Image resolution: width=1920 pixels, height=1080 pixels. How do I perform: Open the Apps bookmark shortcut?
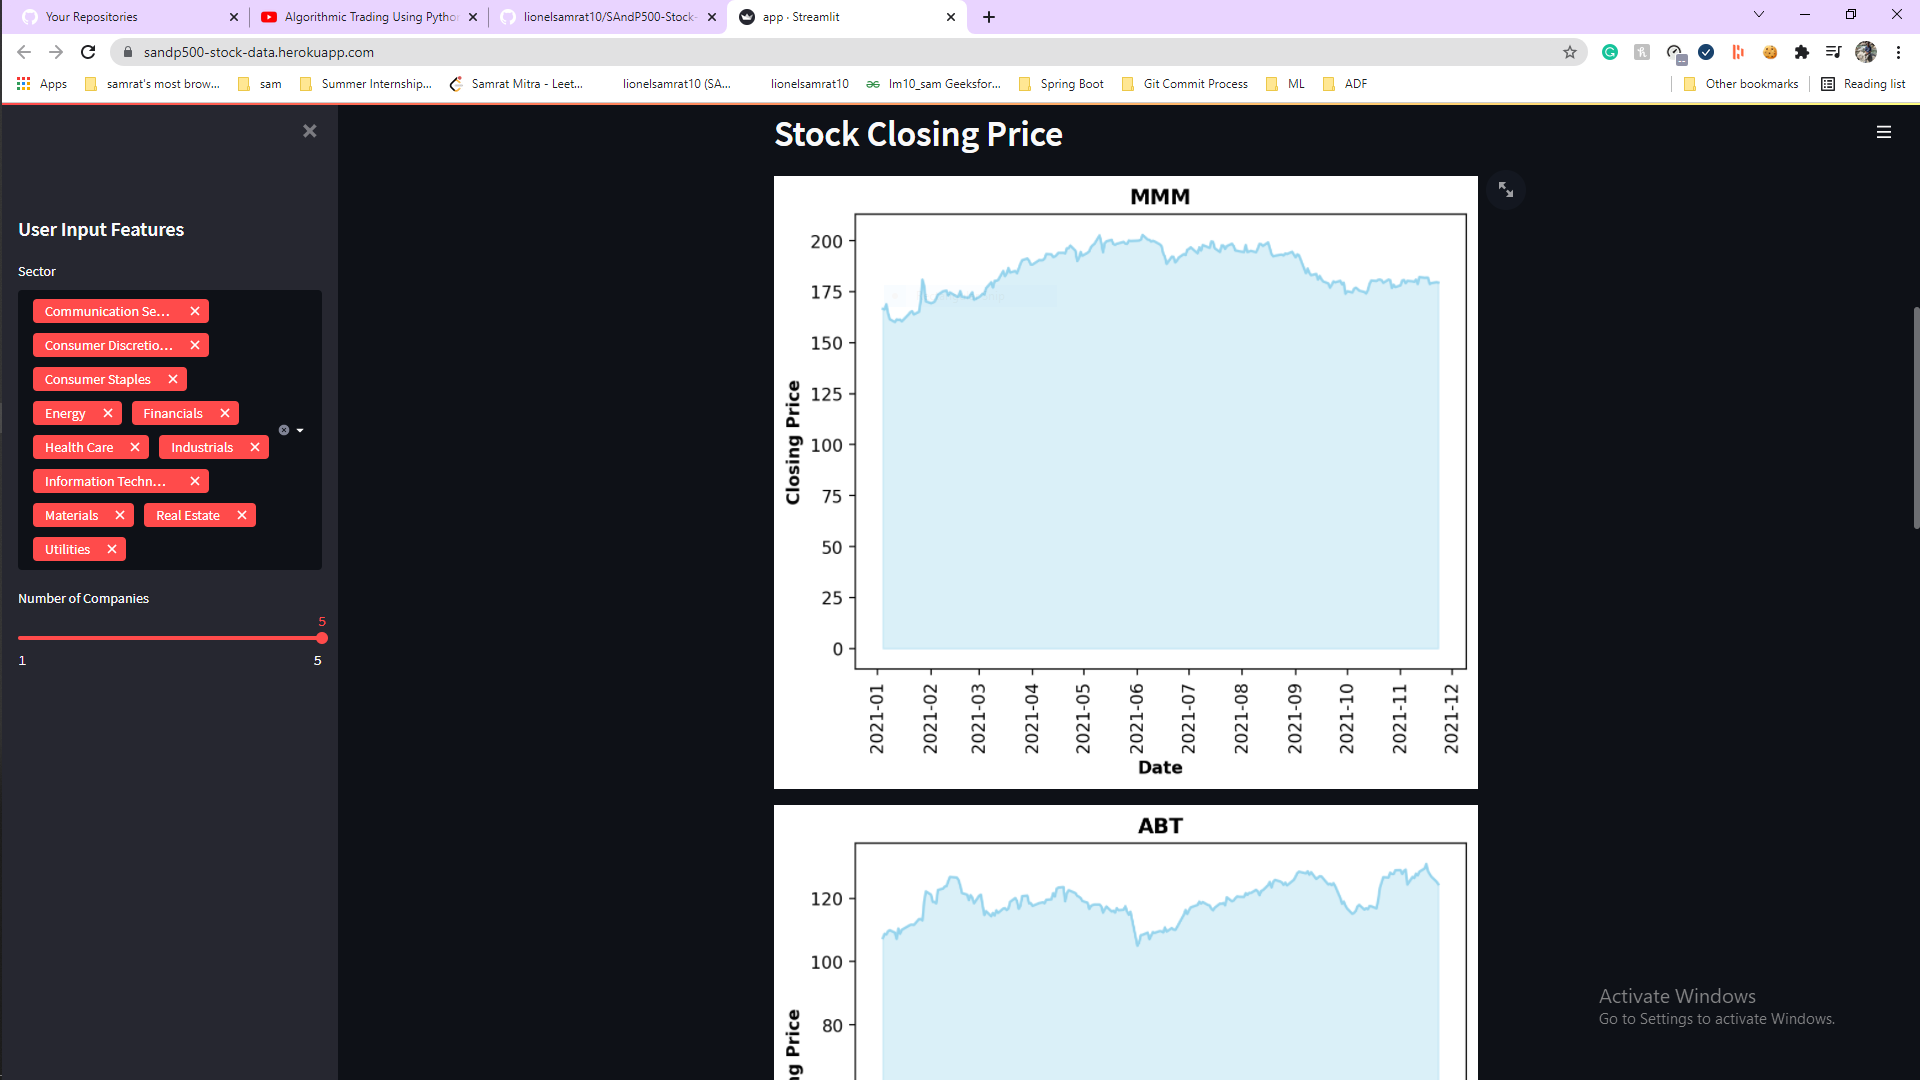tap(42, 84)
